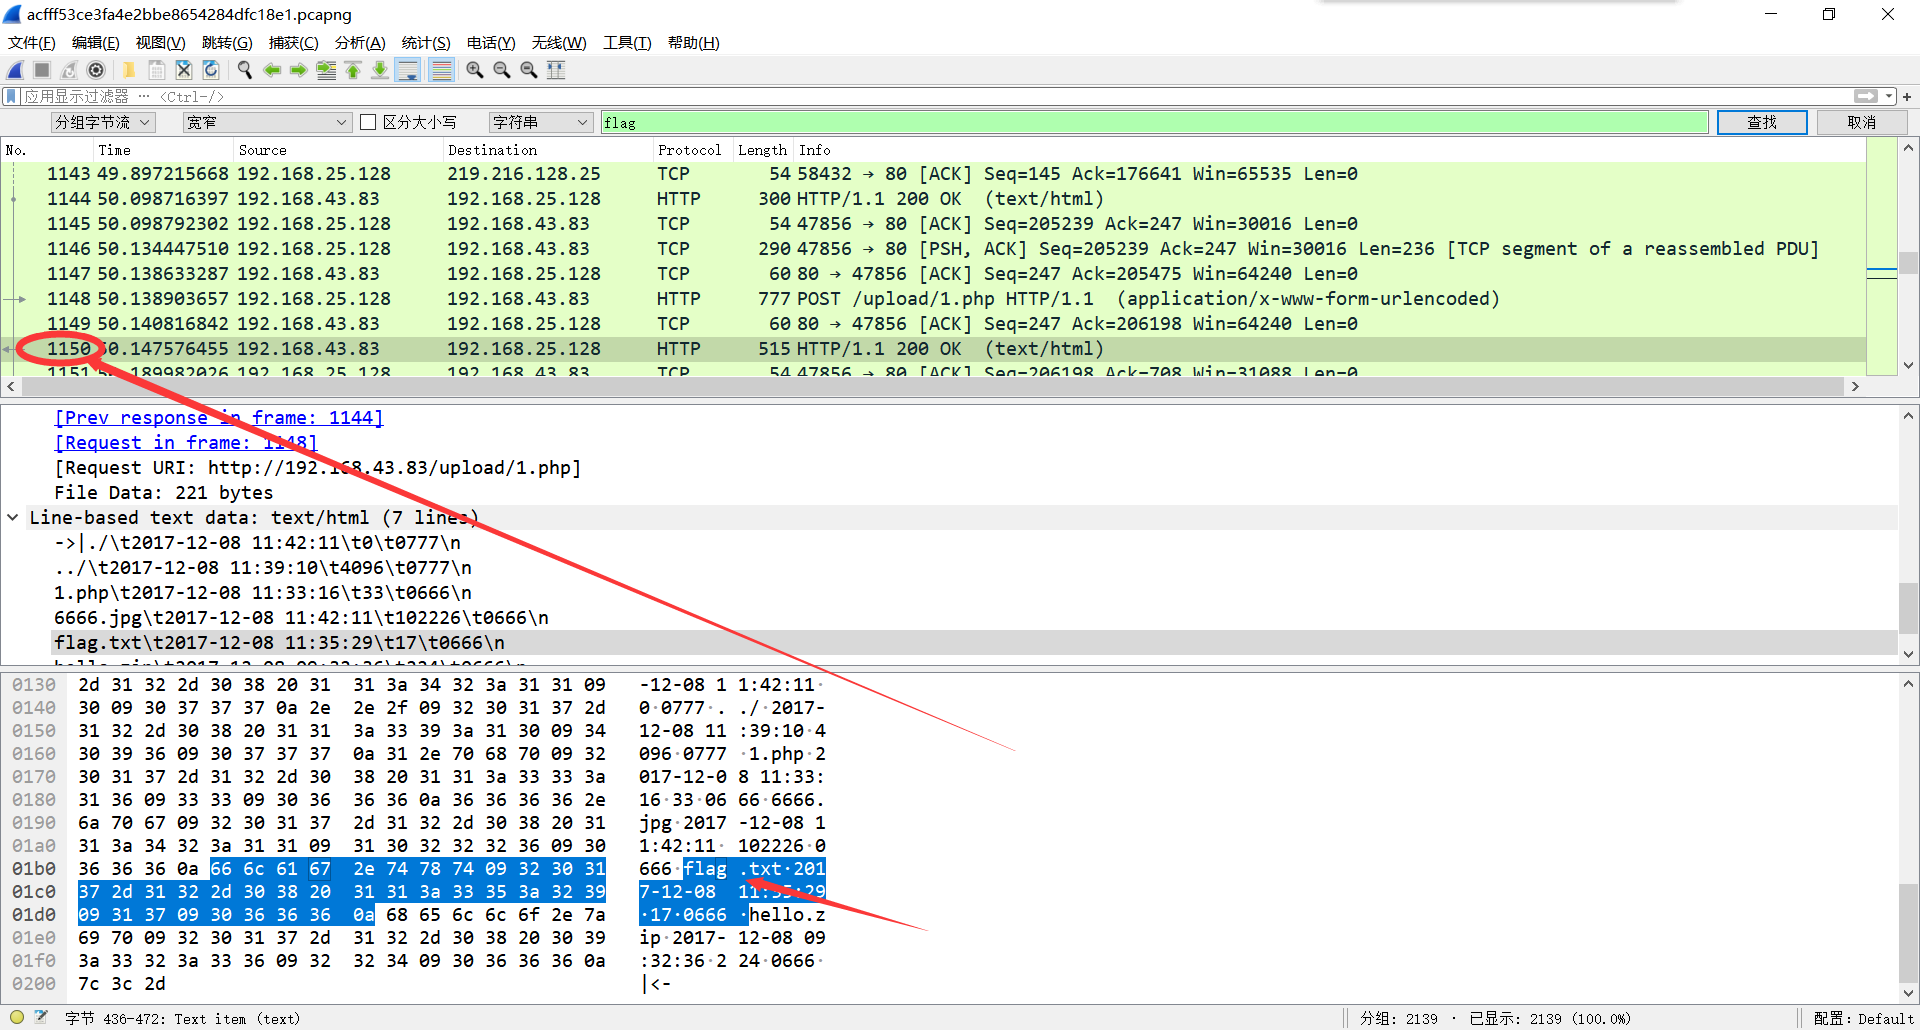1920x1030 pixels.
Task: Start capturing packets with shark fin icon
Action: [x=15, y=70]
